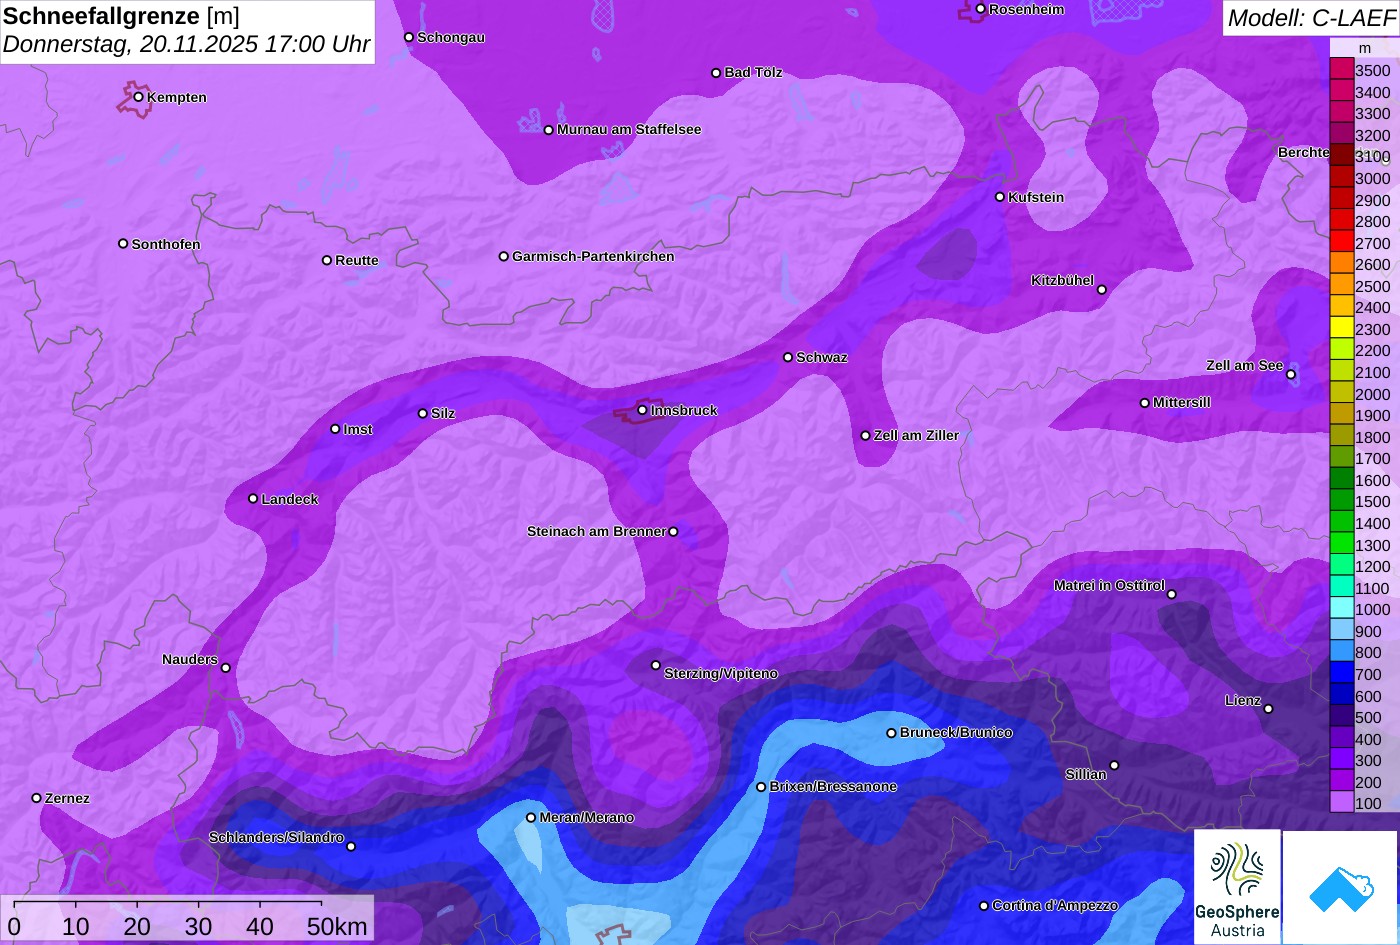Click the Lienz location dot
The image size is (1400, 945).
(1268, 709)
